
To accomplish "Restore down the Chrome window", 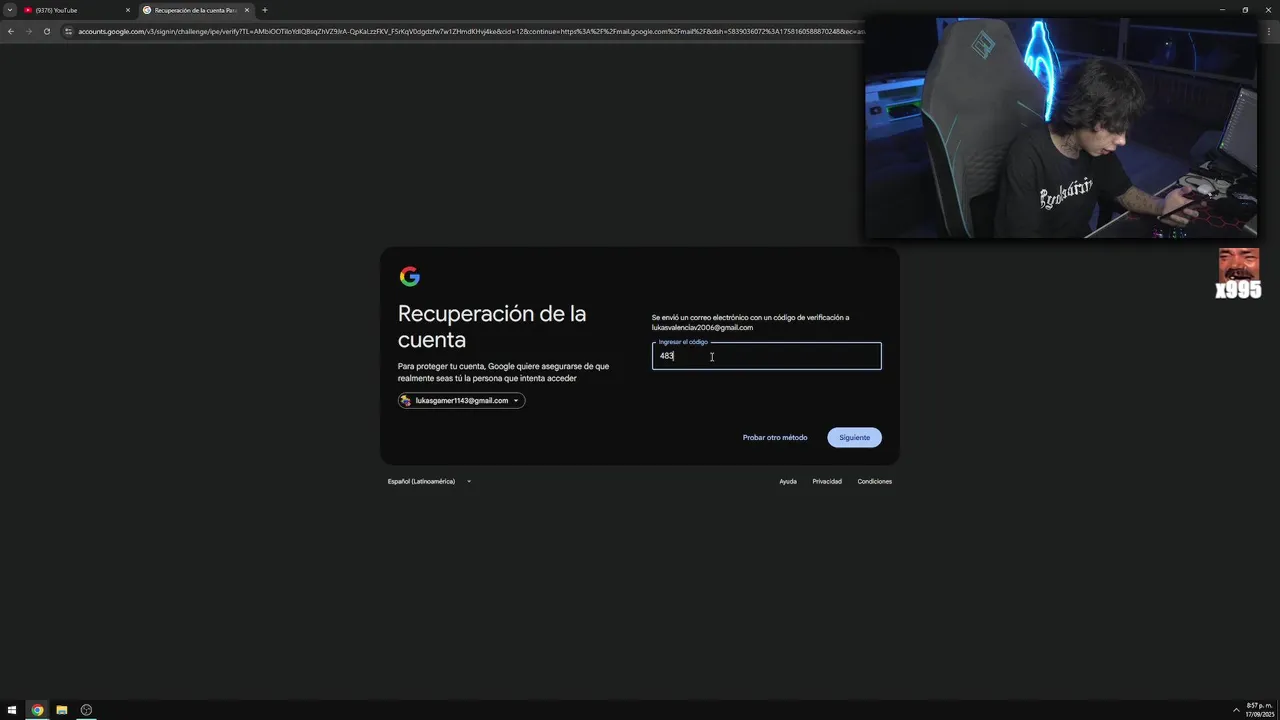I will click(x=1245, y=10).
